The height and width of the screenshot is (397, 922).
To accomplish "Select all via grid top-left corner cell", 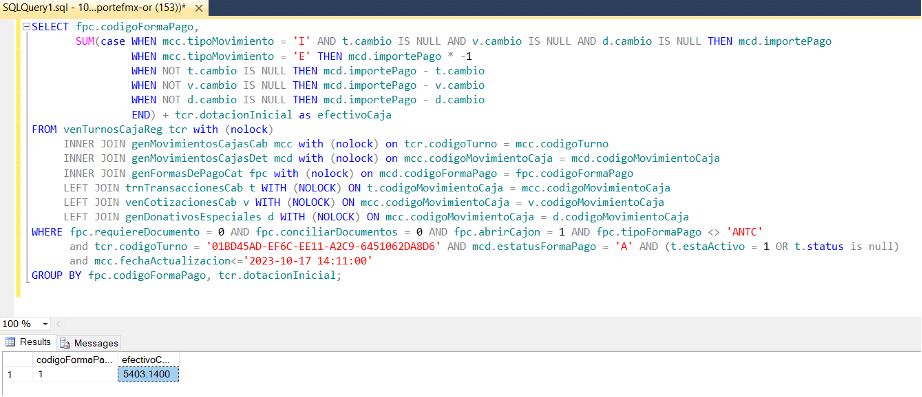I will [x=16, y=359].
